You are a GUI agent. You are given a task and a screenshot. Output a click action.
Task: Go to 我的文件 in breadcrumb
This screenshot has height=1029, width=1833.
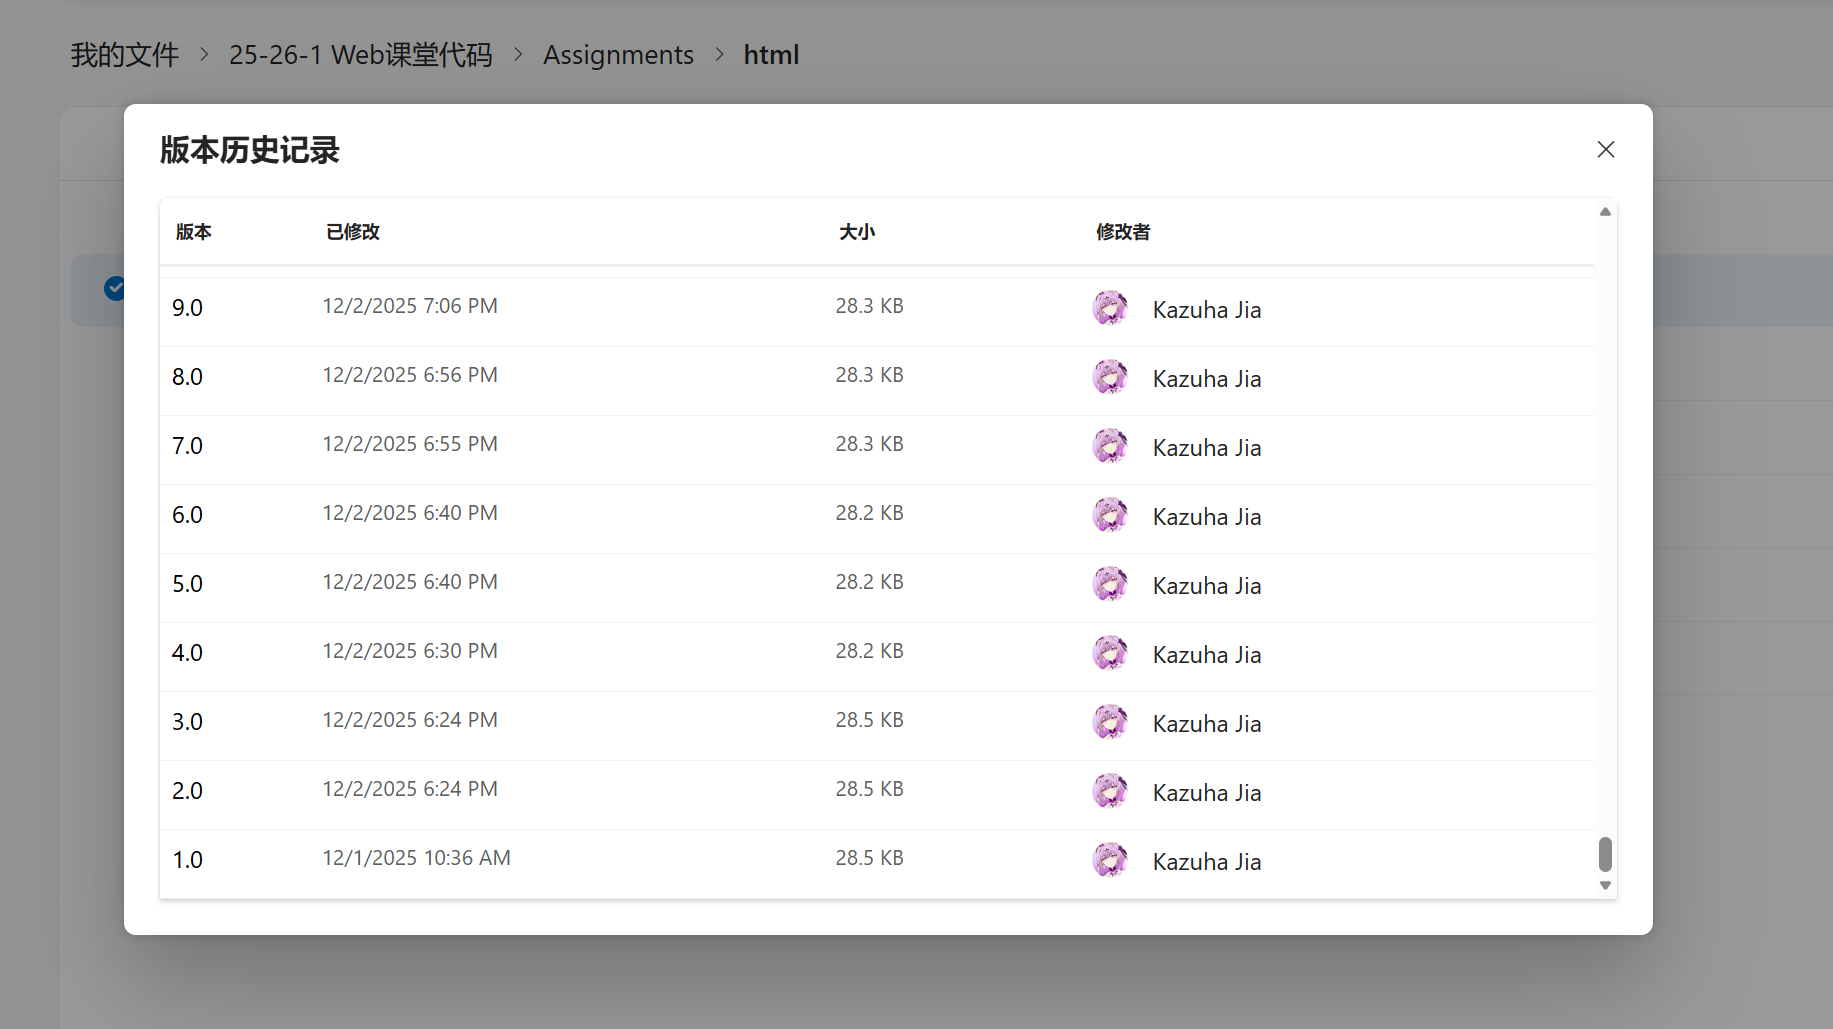(x=124, y=55)
